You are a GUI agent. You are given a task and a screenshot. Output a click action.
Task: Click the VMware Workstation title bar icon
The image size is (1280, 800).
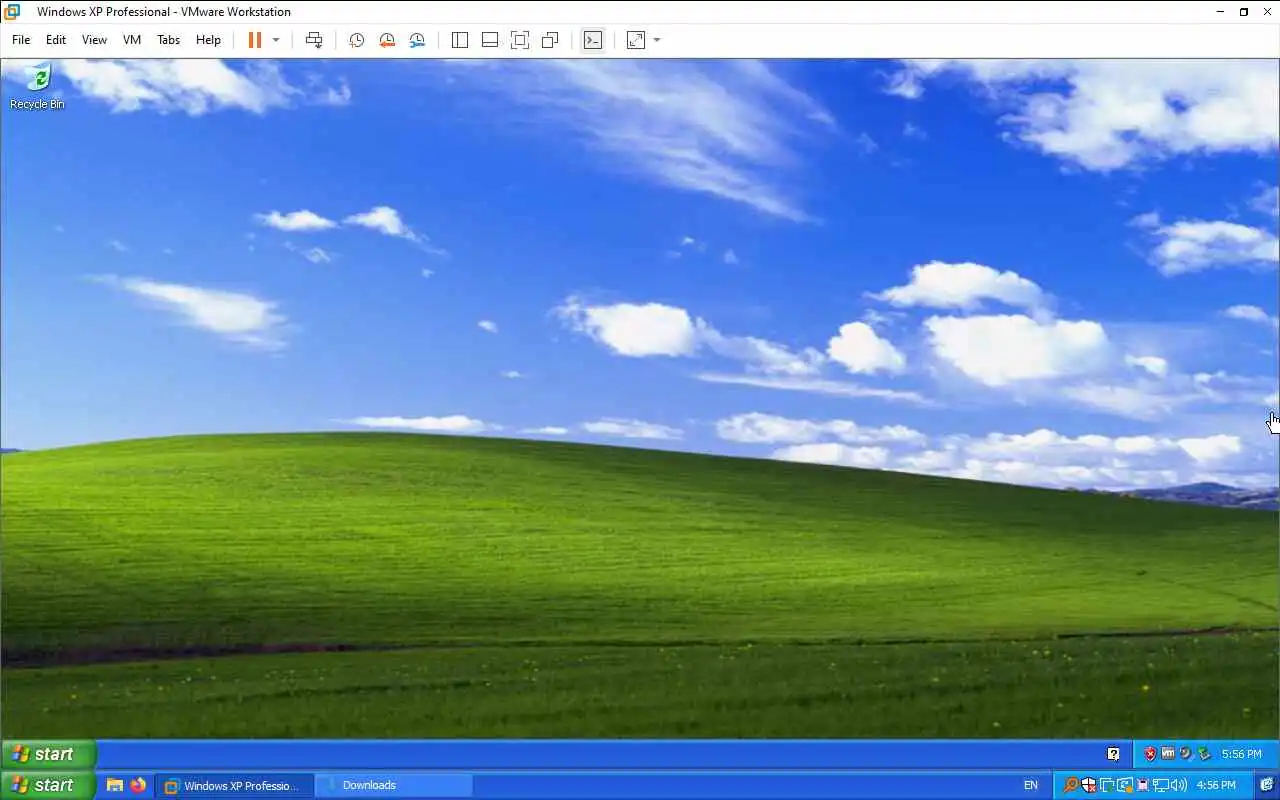(x=12, y=12)
